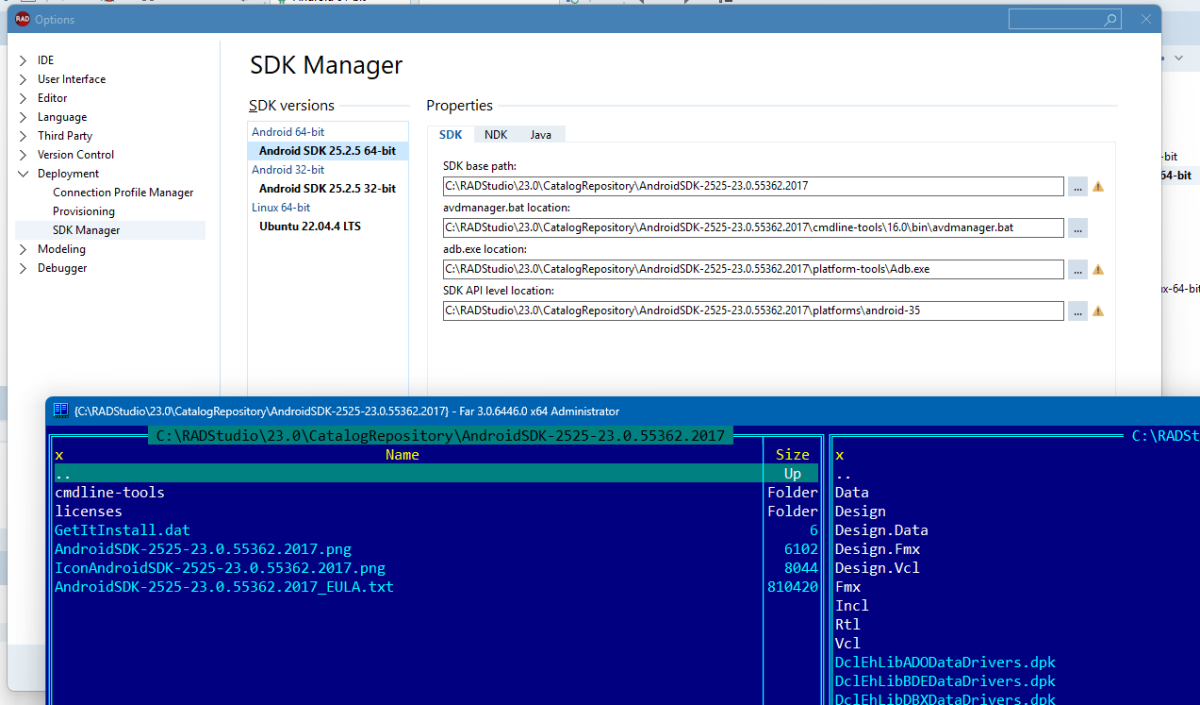
Task: Switch to the SDK tab
Action: 451,134
